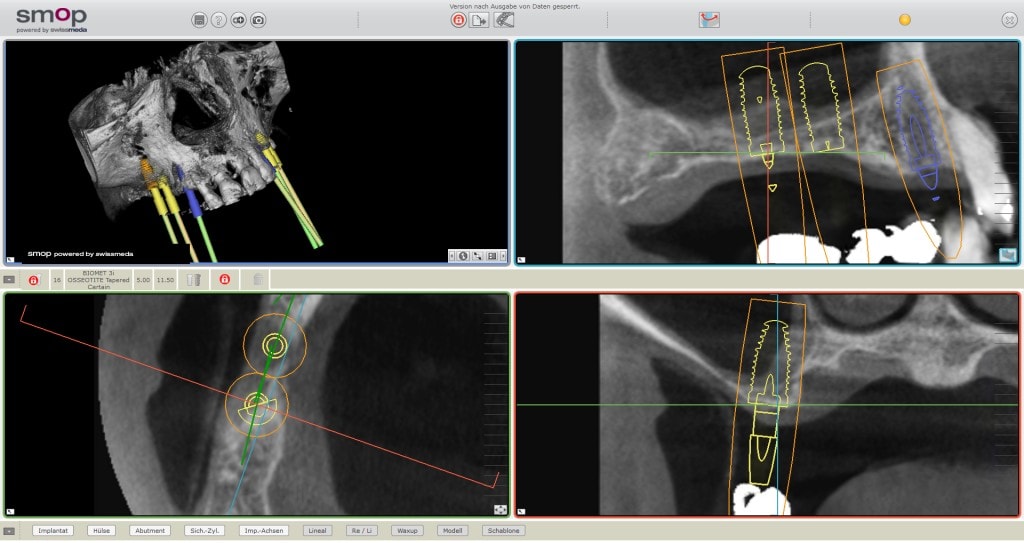
Task: Click the corner arrow icon of the axial view
Action: pos(10,512)
